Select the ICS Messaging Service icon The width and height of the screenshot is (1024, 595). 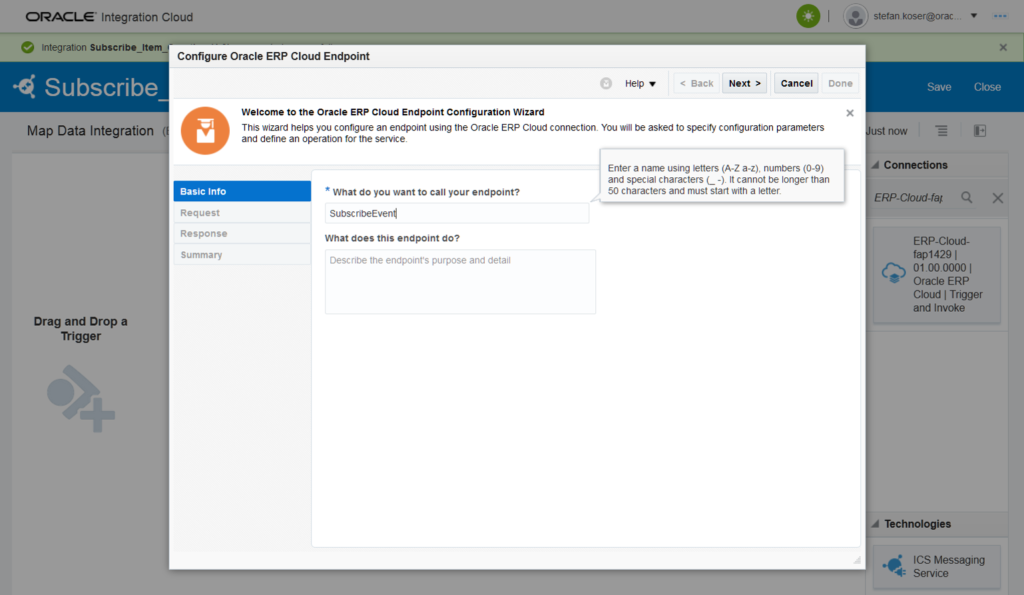(x=893, y=566)
